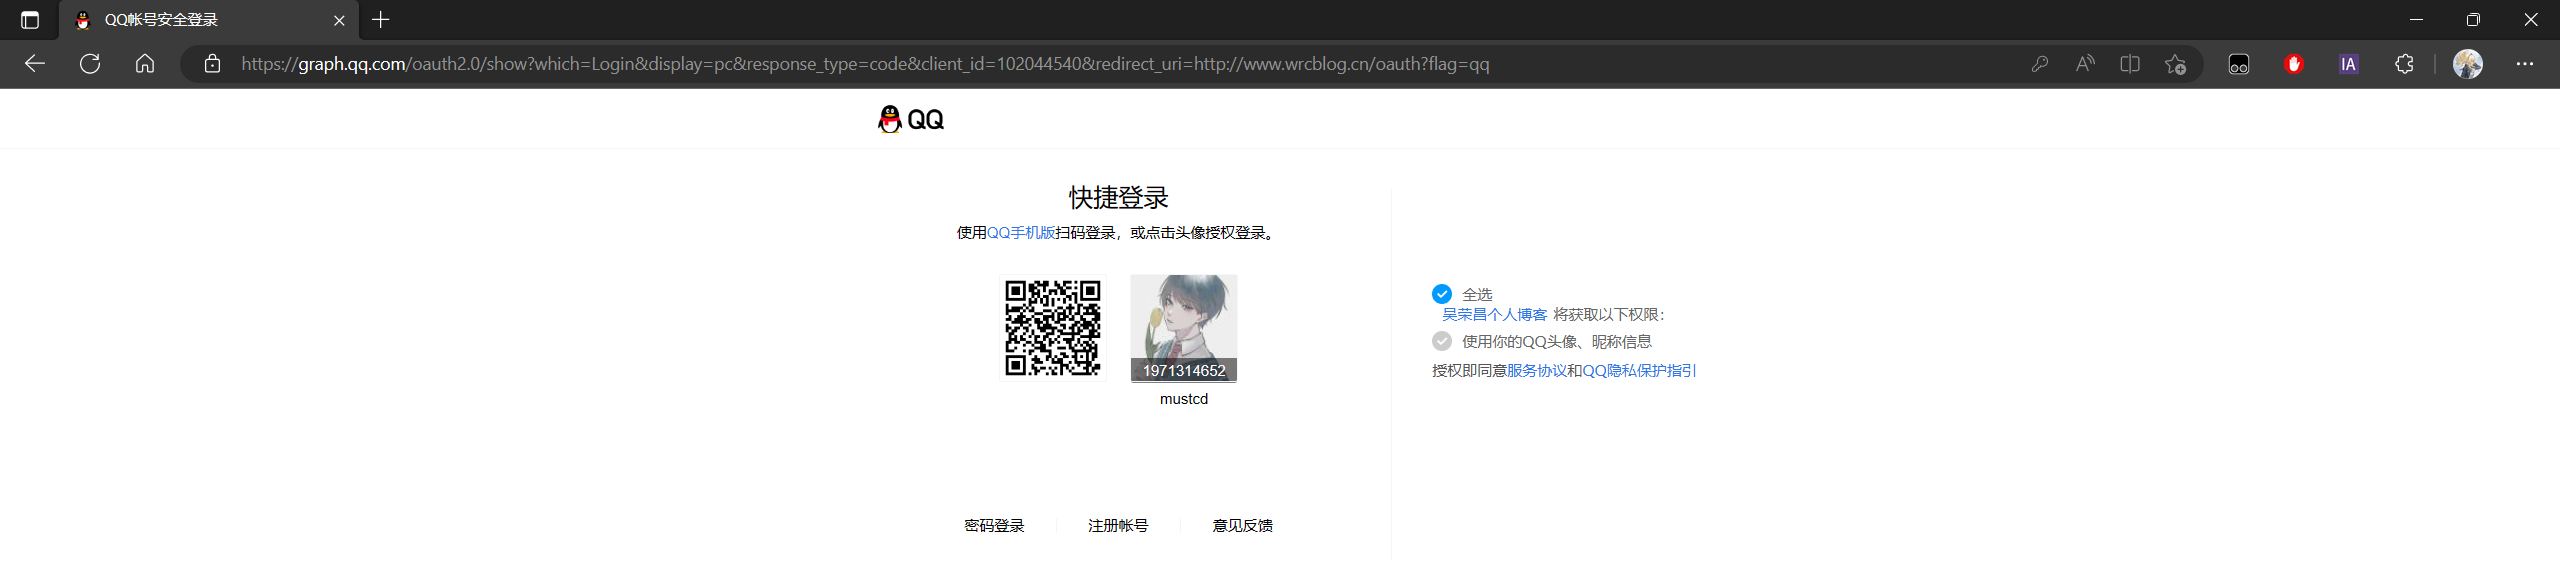Image resolution: width=2560 pixels, height=581 pixels.
Task: Close the QQ帐号安全登录 tab
Action: point(339,20)
